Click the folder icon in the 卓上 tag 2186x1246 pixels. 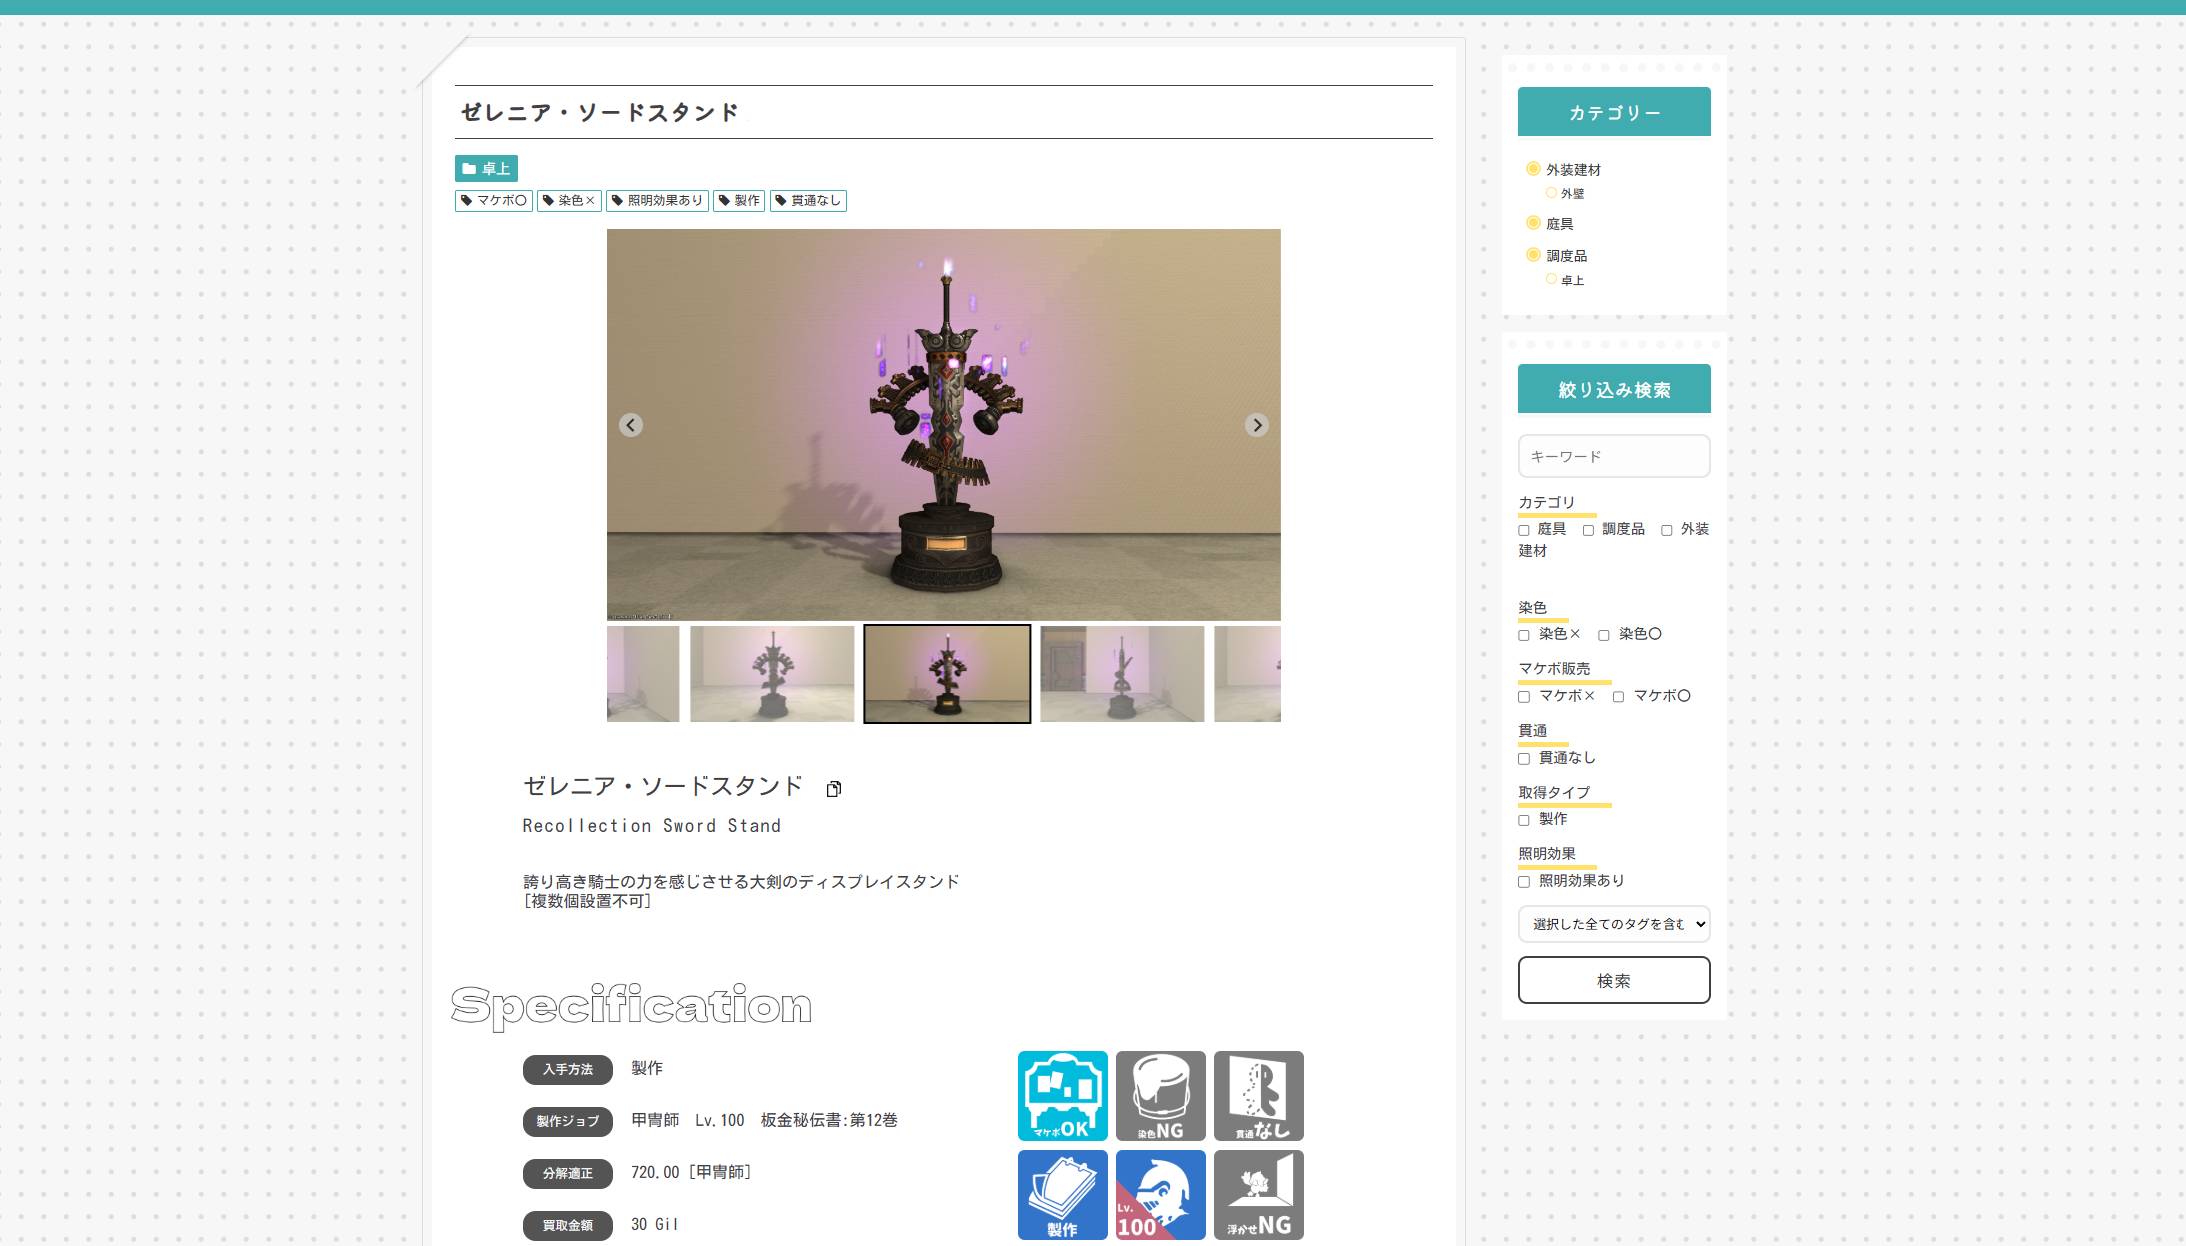click(470, 168)
